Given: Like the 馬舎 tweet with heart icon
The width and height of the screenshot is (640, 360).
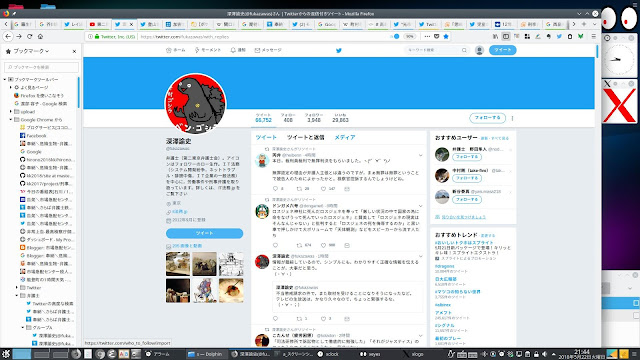Looking at the screenshot, I should pyautogui.click(x=323, y=189).
